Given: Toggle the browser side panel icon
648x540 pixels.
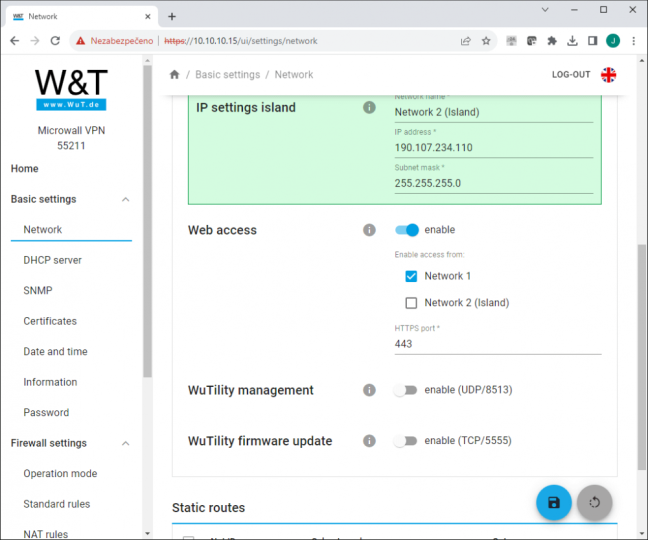Looking at the screenshot, I should pos(593,40).
